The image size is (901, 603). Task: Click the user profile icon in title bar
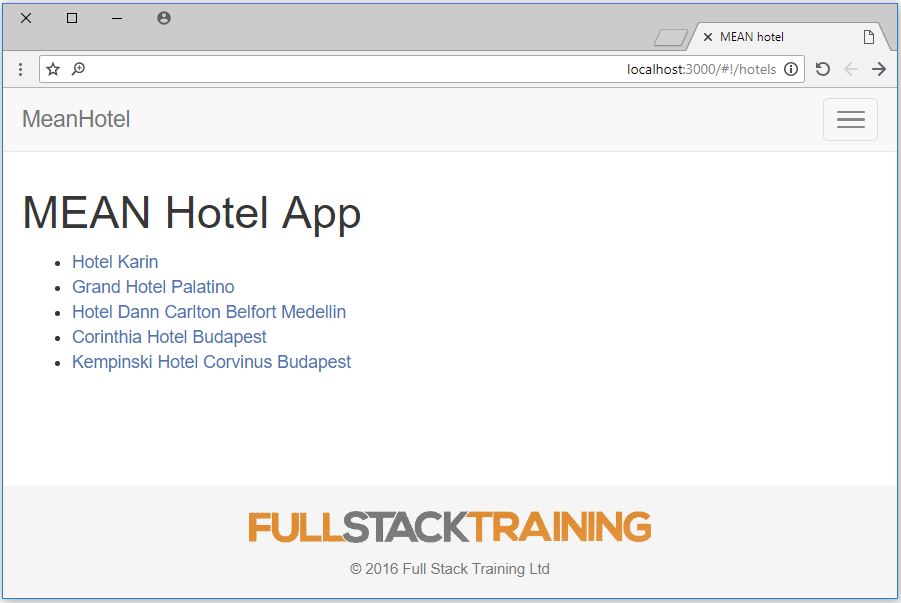[x=163, y=18]
